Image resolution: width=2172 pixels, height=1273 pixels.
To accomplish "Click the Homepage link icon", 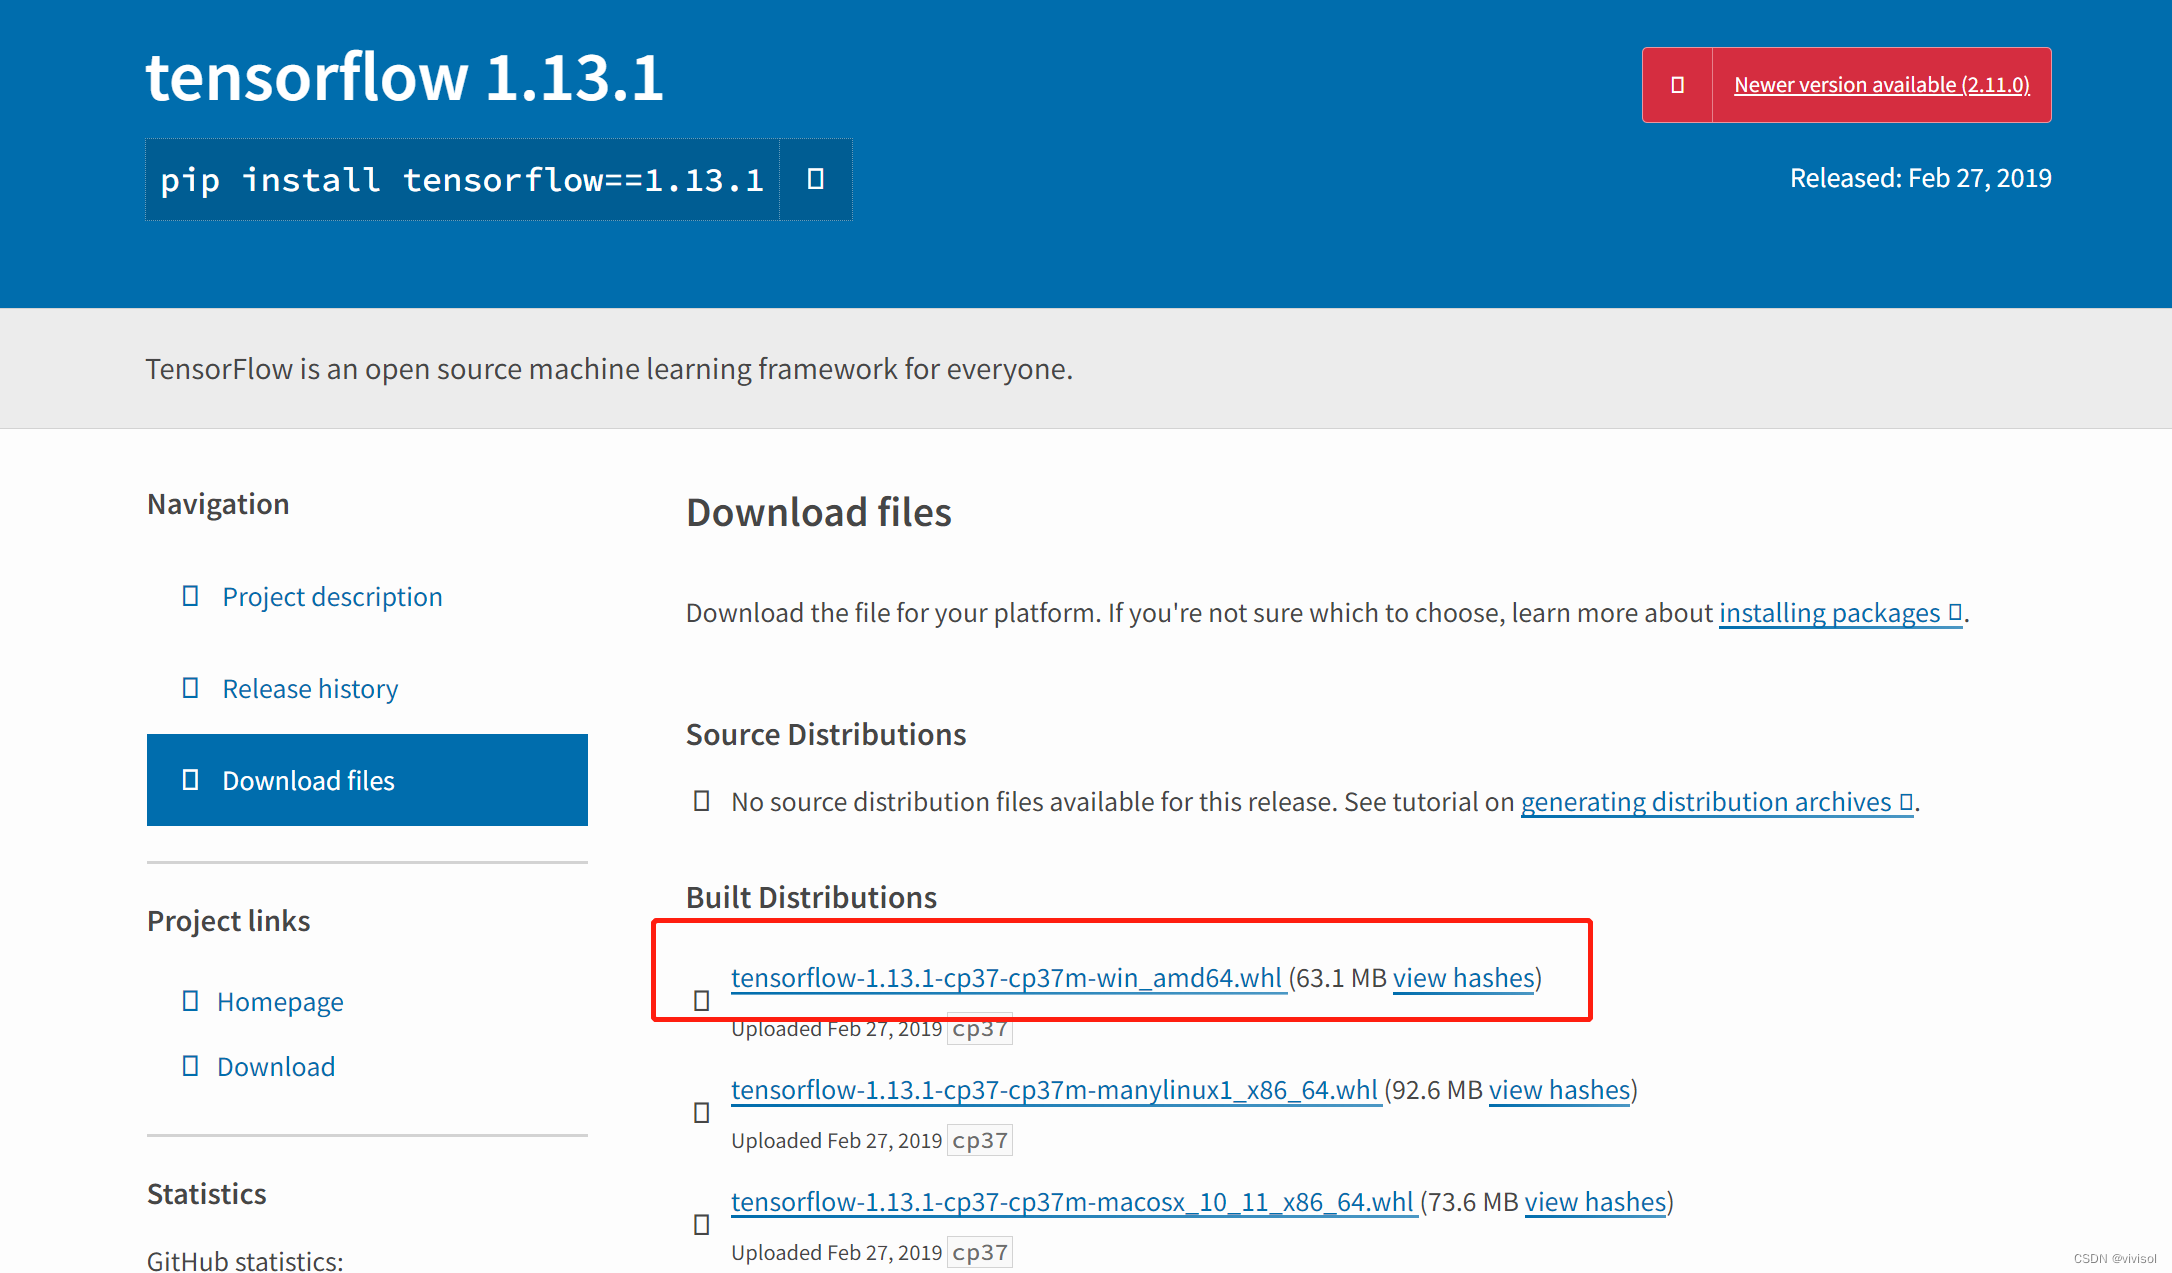I will pos(190,1001).
